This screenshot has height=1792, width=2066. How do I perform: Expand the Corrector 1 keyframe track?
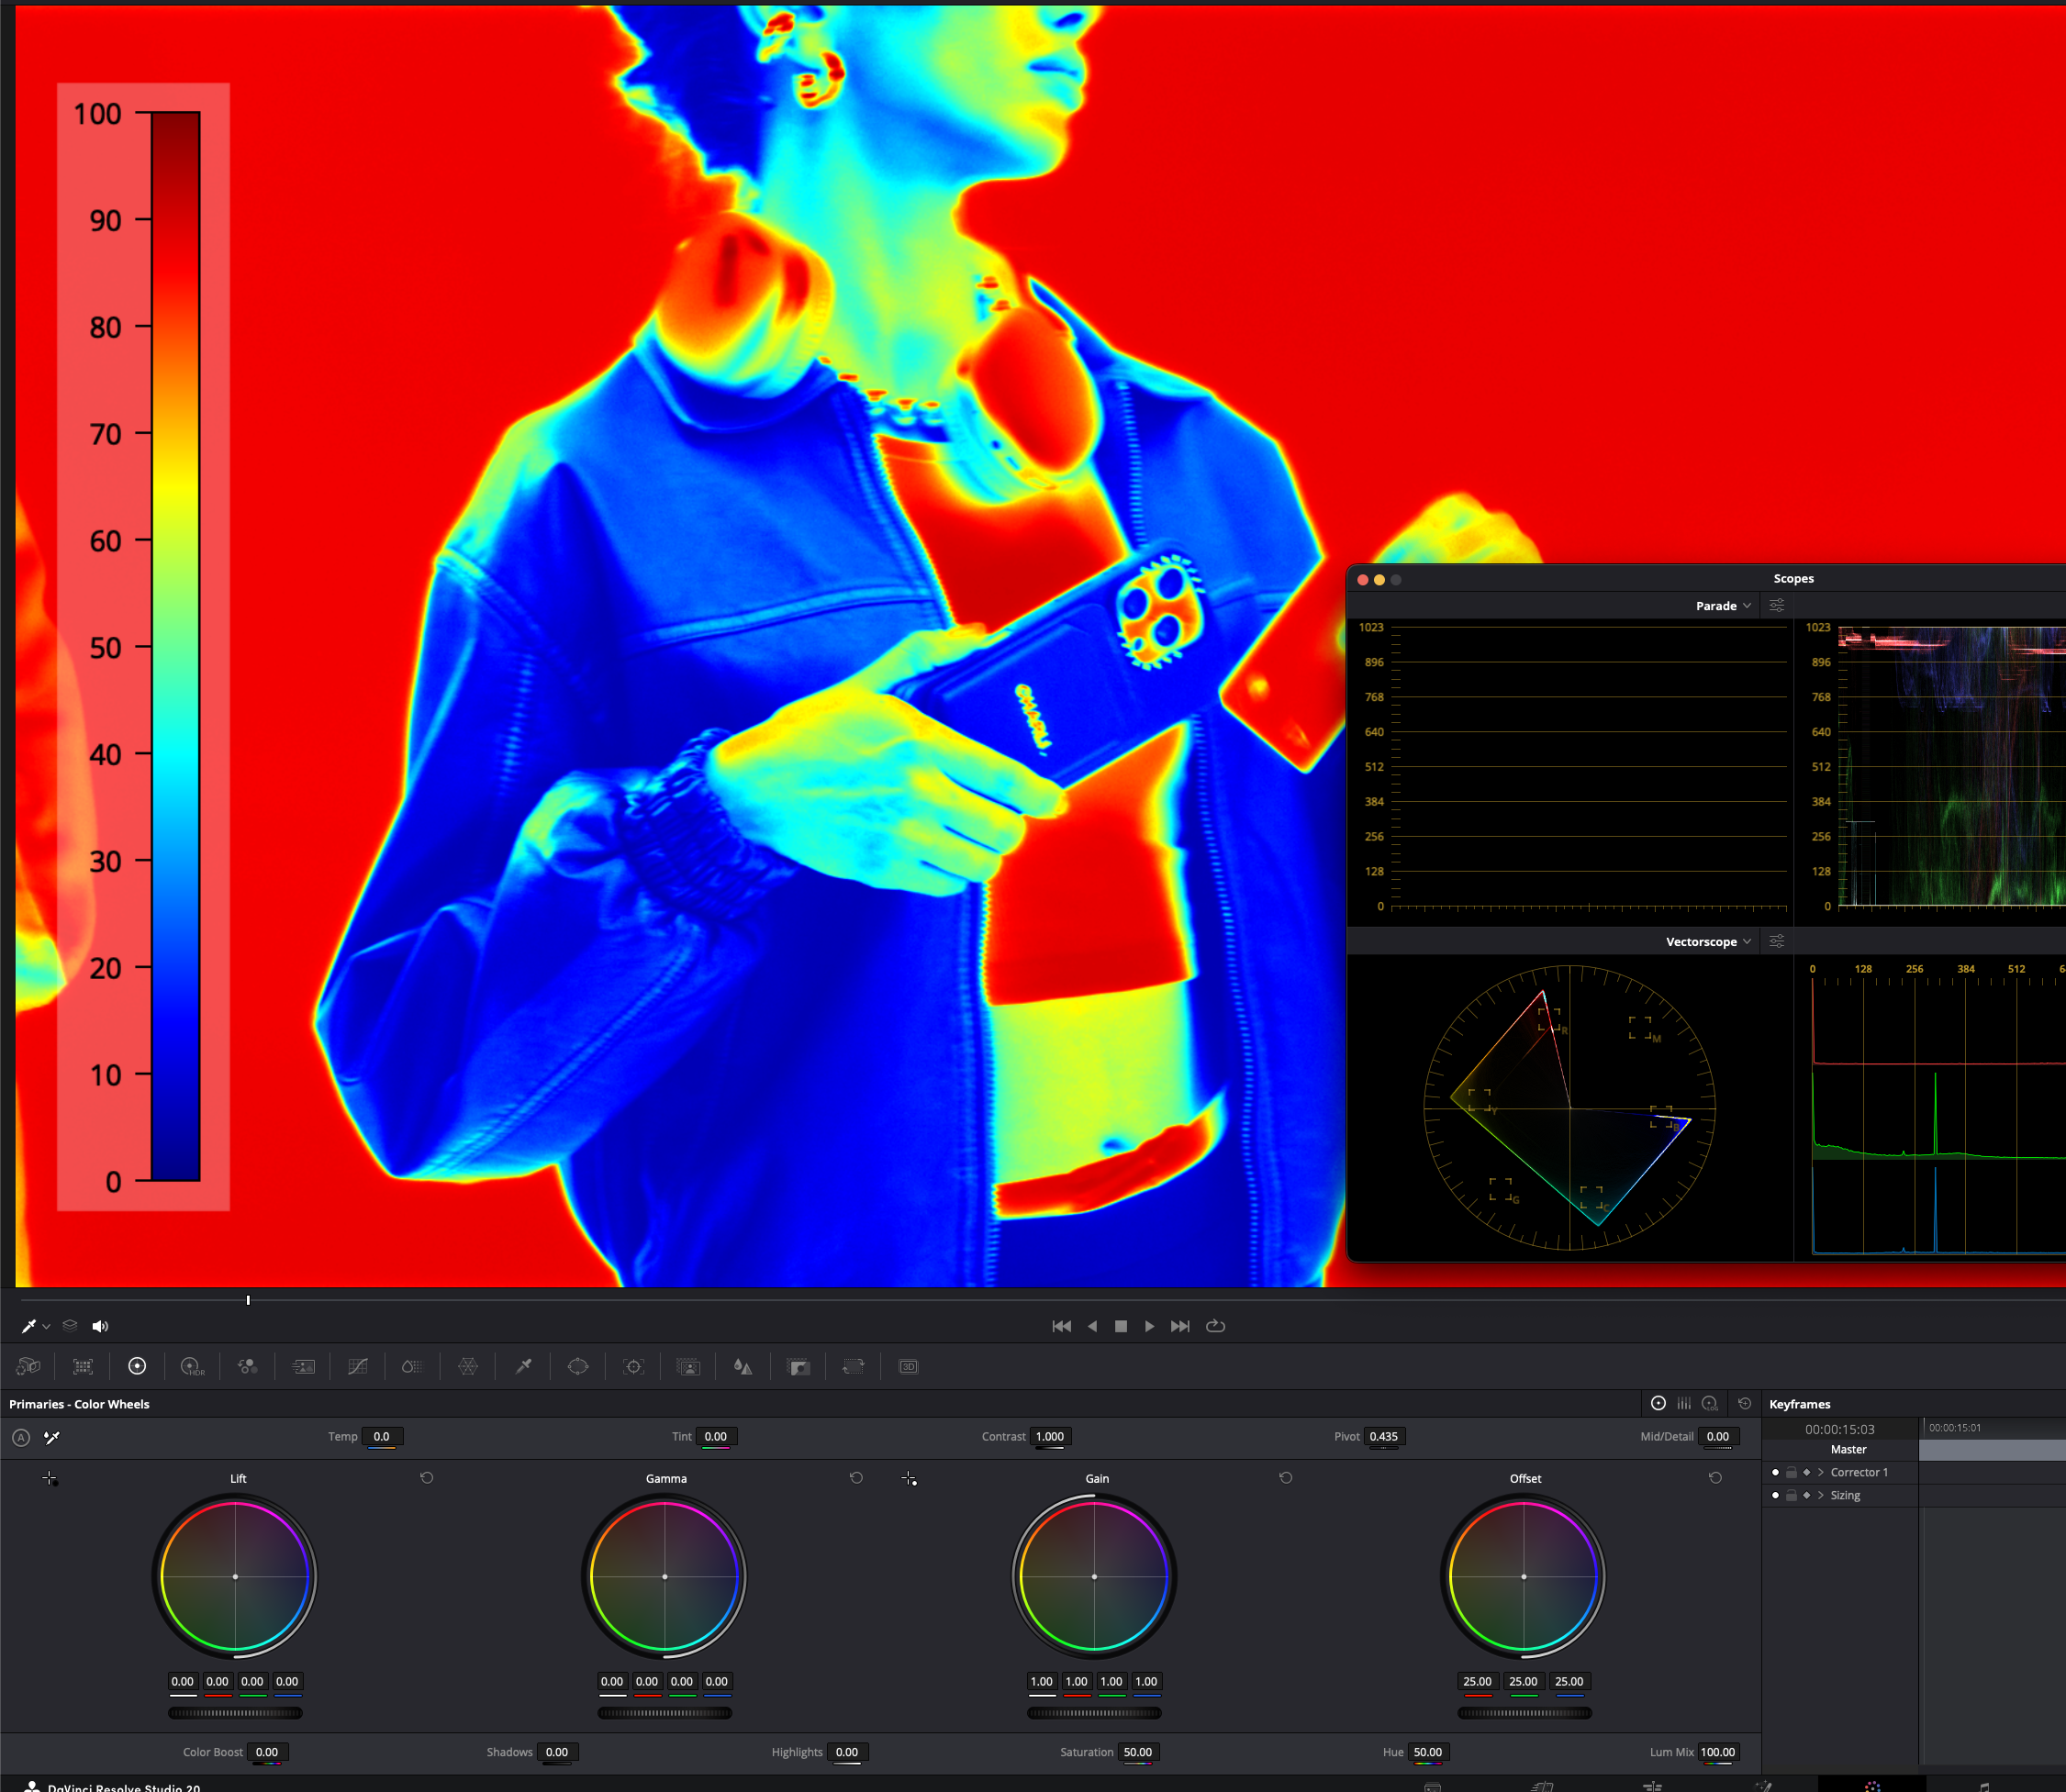click(x=1821, y=1472)
